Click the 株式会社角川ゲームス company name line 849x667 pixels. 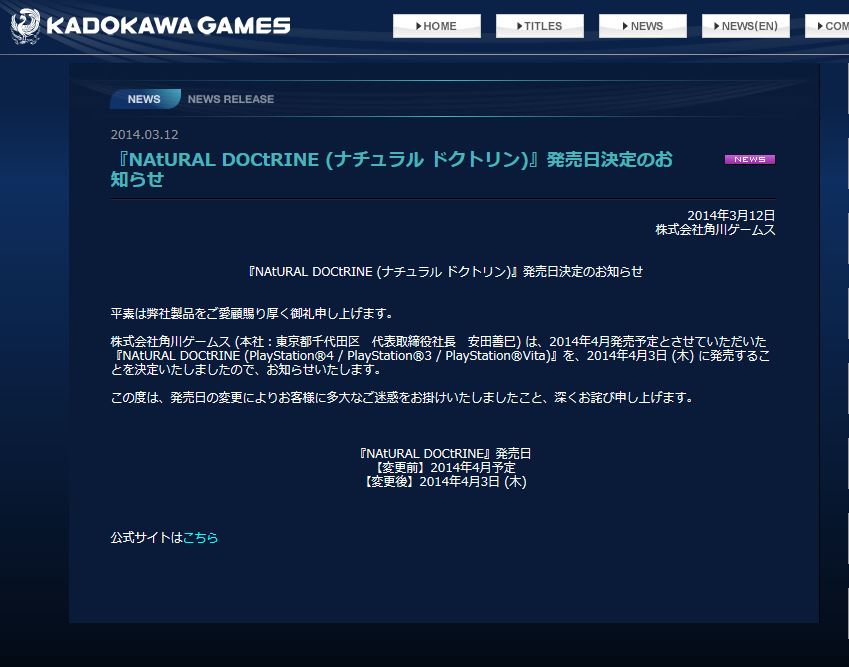click(715, 230)
